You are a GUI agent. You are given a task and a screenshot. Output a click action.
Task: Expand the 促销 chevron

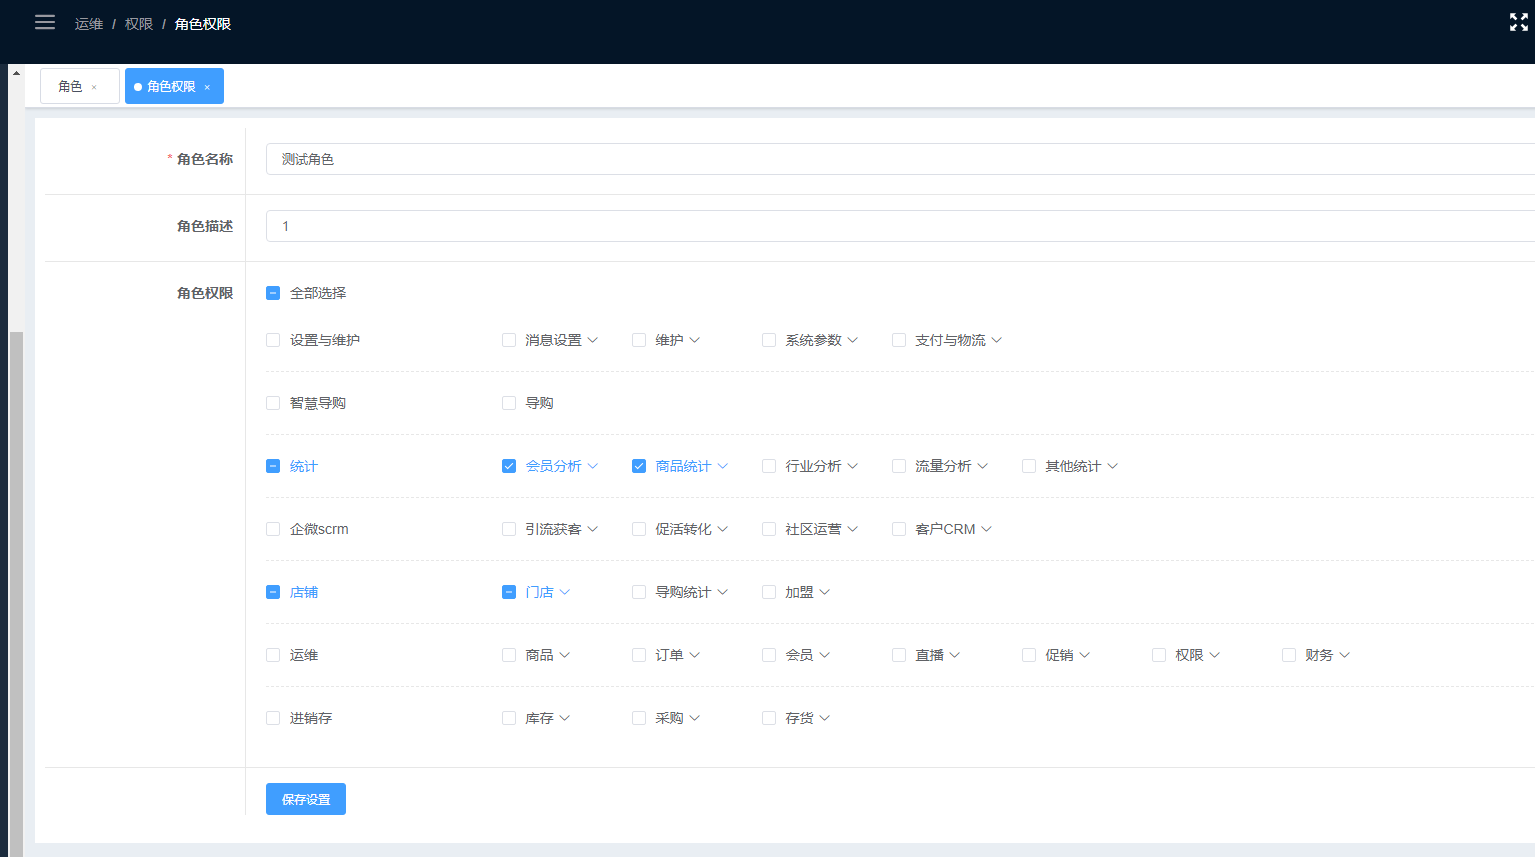(1085, 655)
